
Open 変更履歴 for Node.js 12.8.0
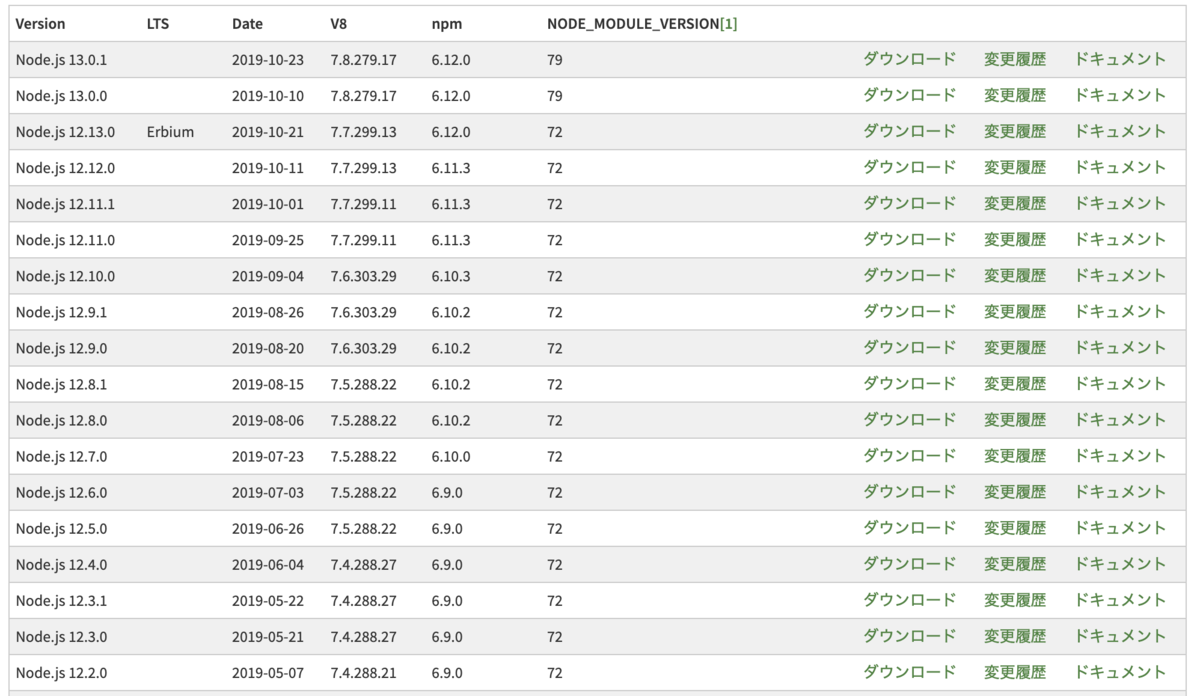pyautogui.click(x=1015, y=419)
